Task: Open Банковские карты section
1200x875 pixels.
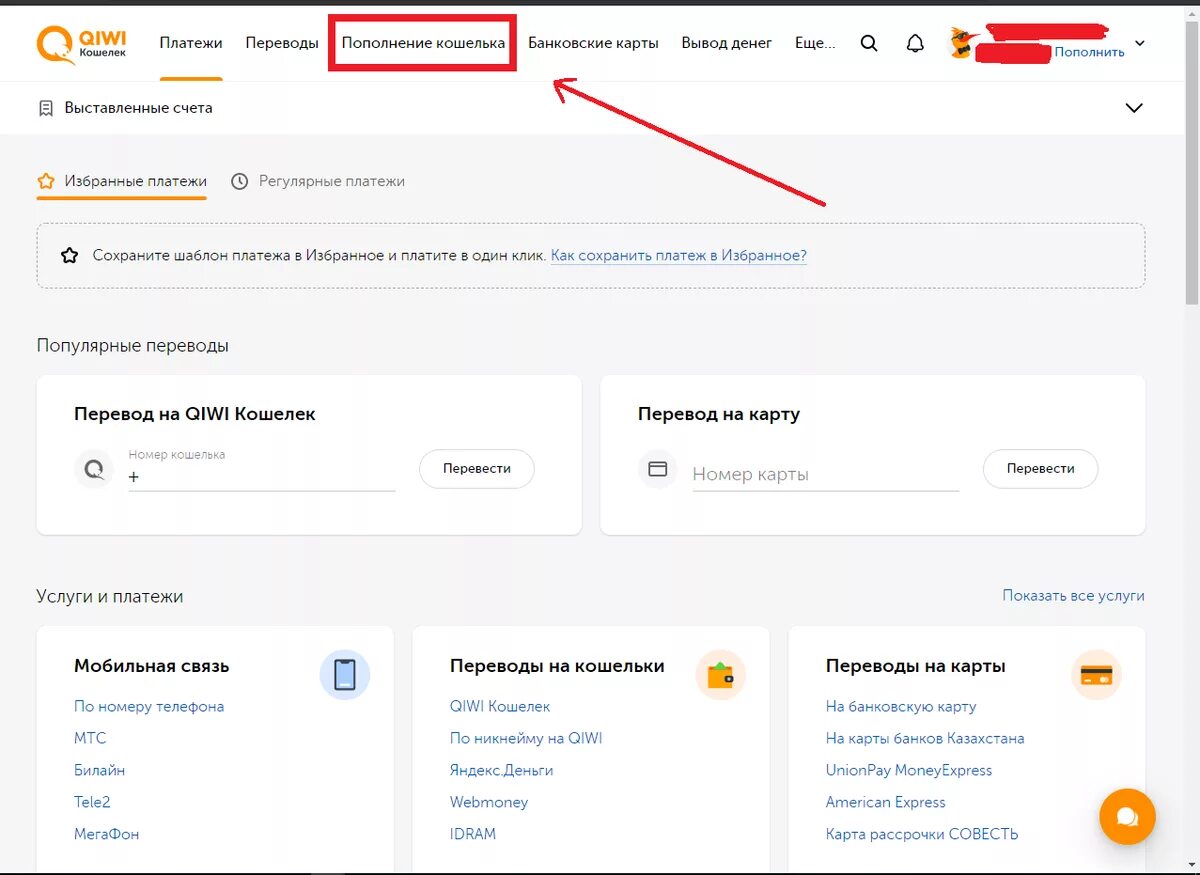Action: point(593,43)
